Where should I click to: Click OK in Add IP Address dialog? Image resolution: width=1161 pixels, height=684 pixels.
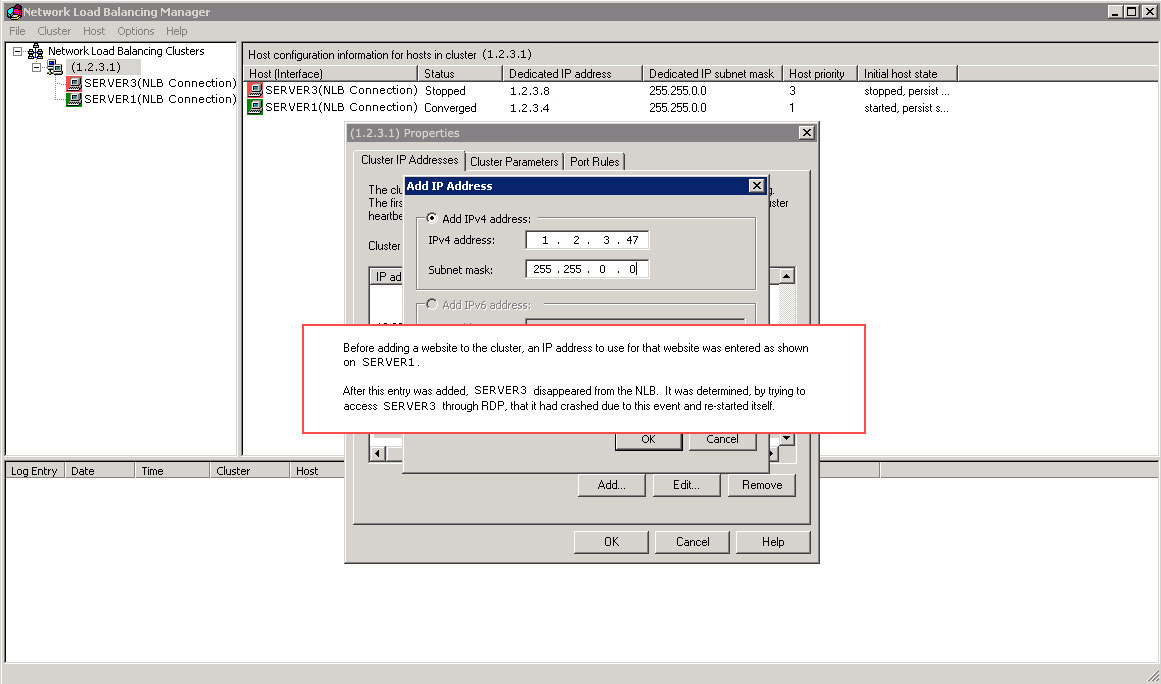(x=649, y=440)
